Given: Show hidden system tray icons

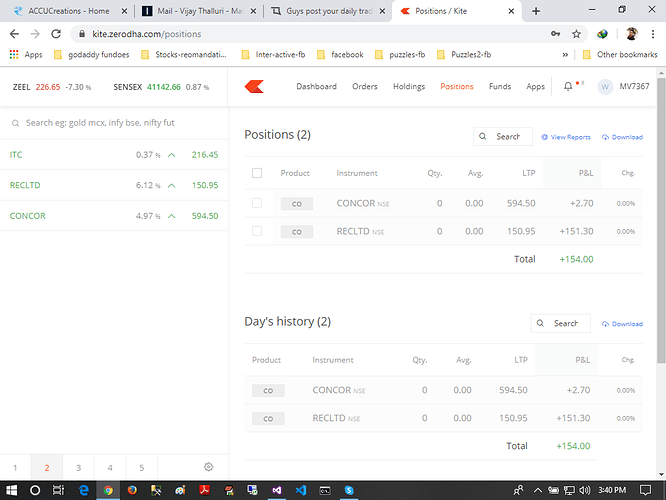Looking at the screenshot, I should pos(538,490).
